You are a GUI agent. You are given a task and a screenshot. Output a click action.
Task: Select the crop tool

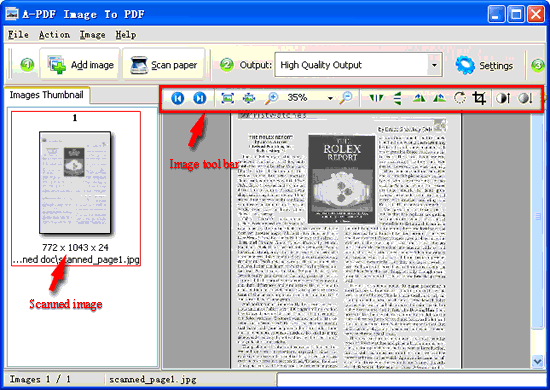pyautogui.click(x=479, y=98)
